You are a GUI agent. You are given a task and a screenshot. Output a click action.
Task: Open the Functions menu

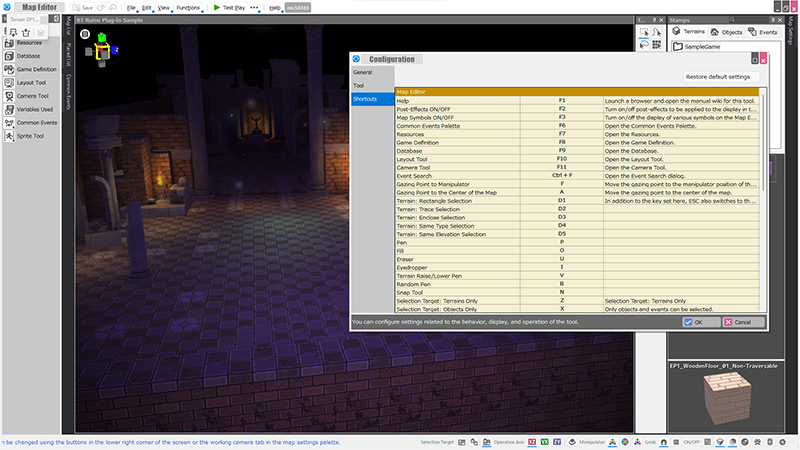click(188, 8)
